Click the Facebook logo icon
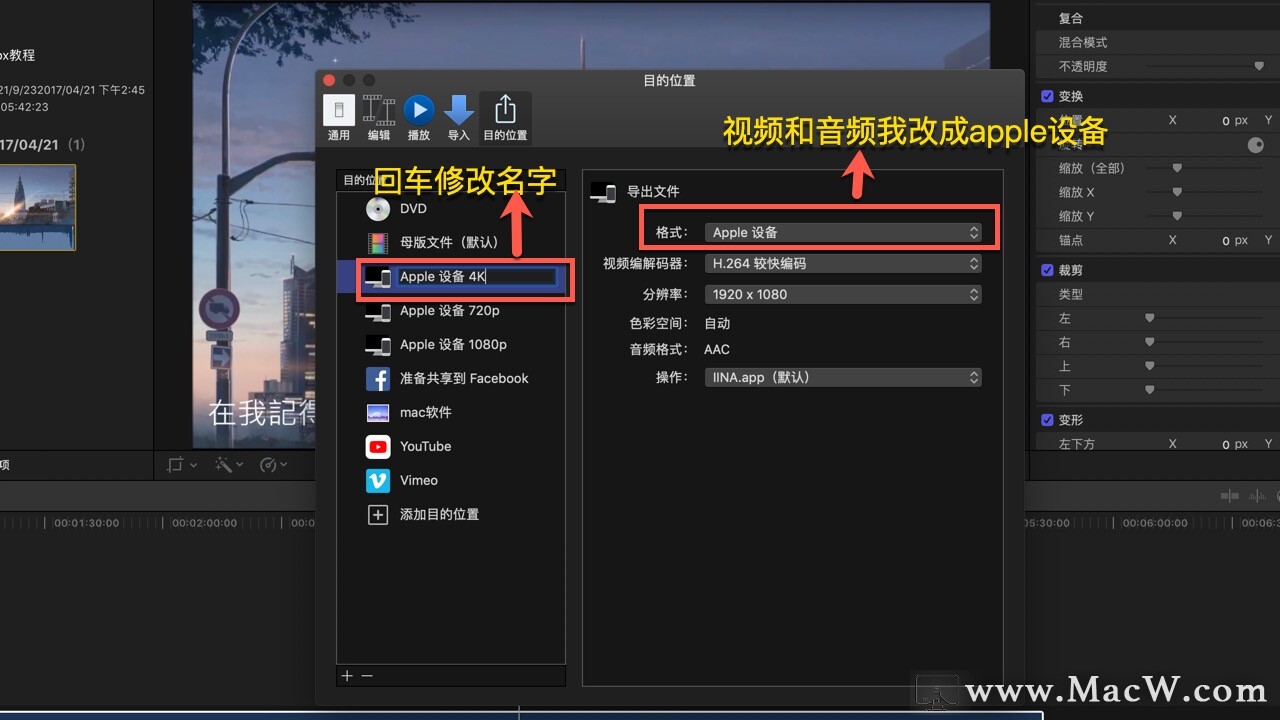 (x=378, y=379)
